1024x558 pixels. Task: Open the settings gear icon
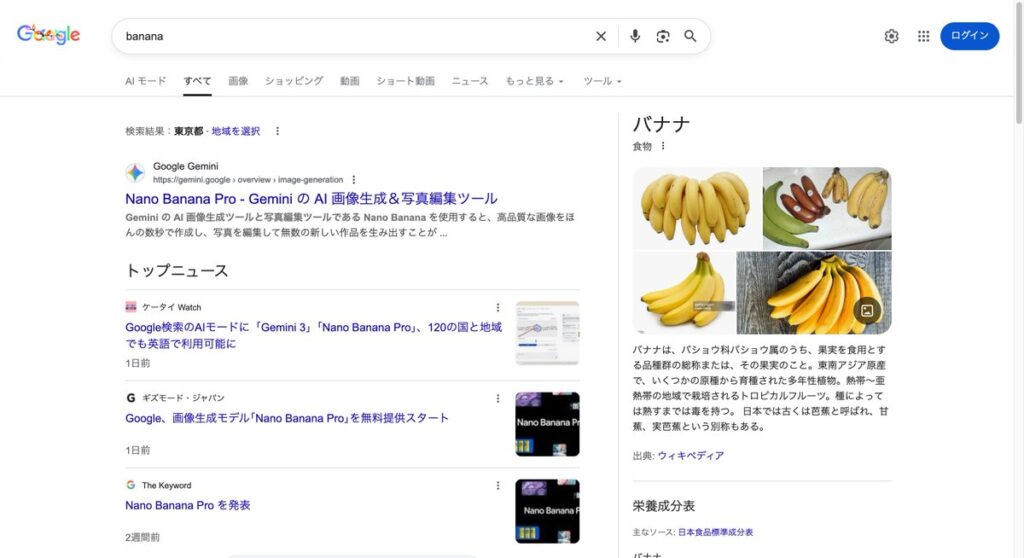pyautogui.click(x=891, y=36)
